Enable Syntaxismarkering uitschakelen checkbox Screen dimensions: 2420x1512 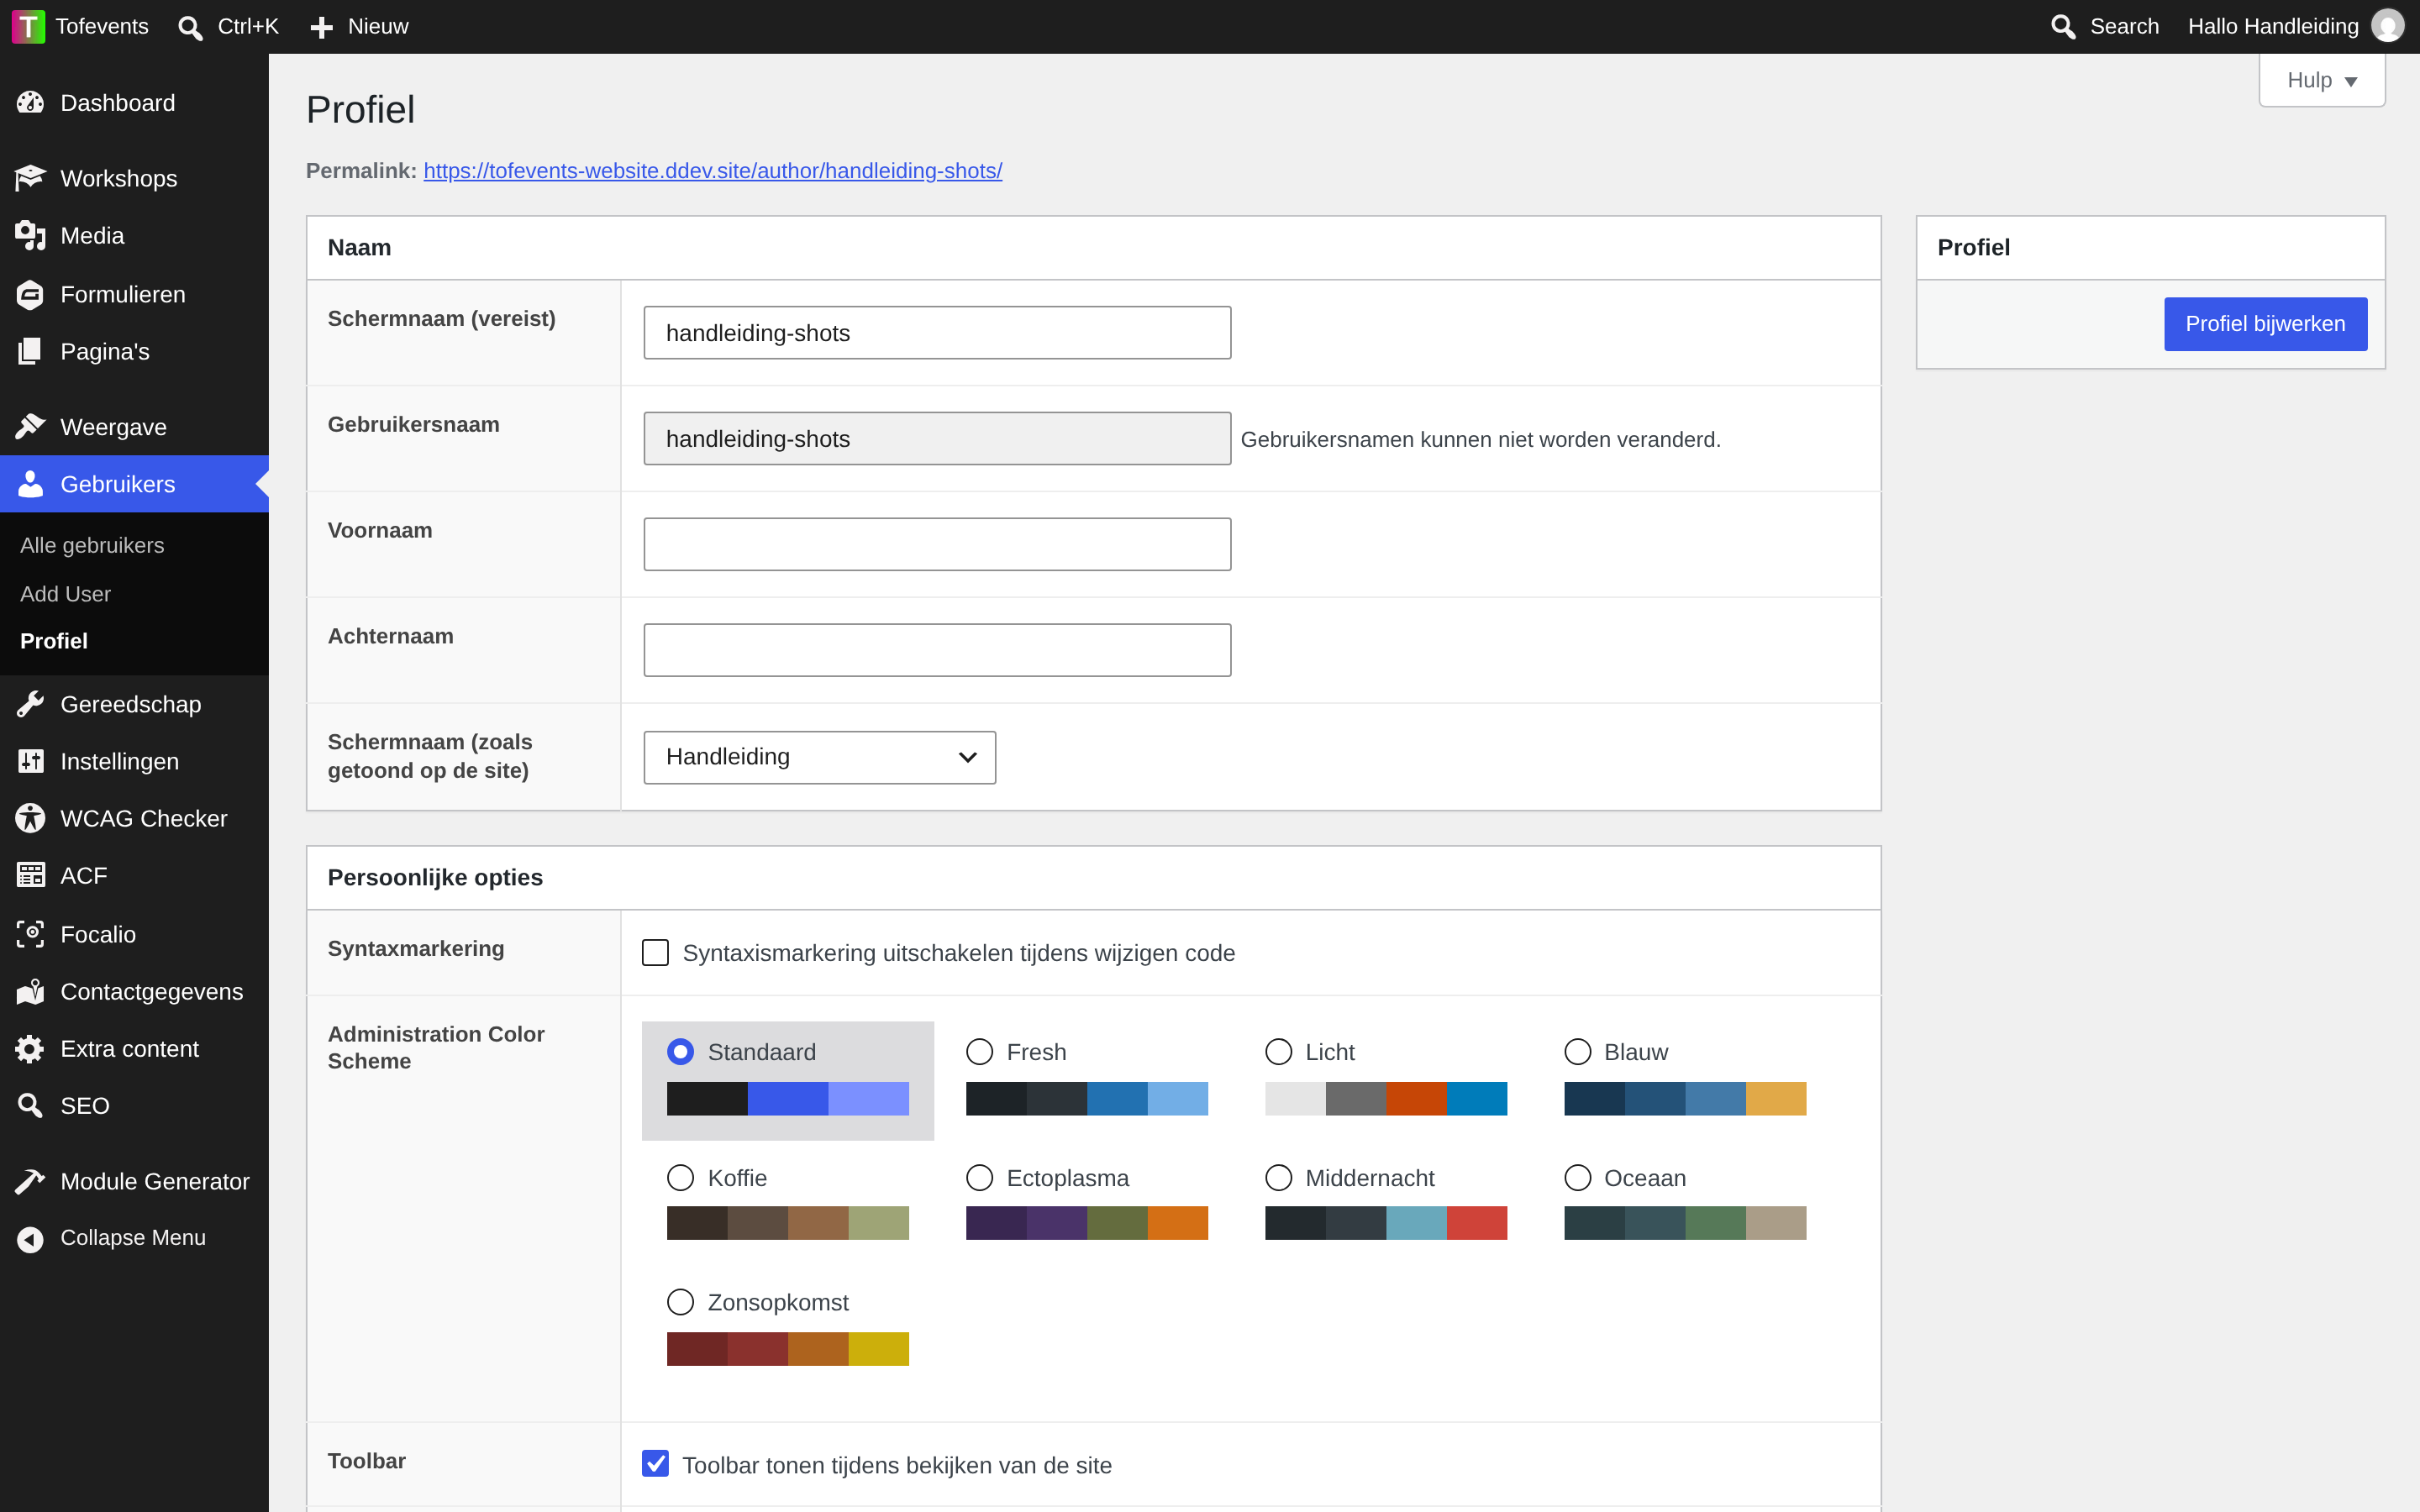[655, 953]
